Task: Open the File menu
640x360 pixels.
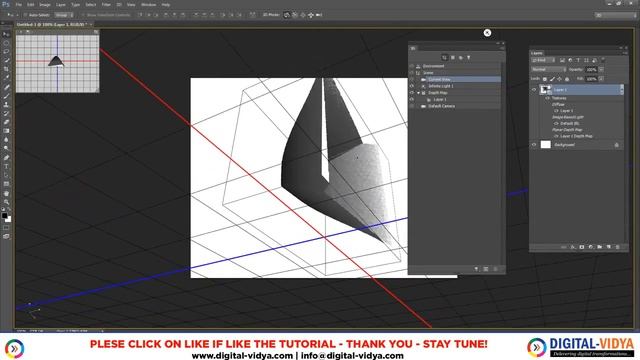Action: click(18, 4)
